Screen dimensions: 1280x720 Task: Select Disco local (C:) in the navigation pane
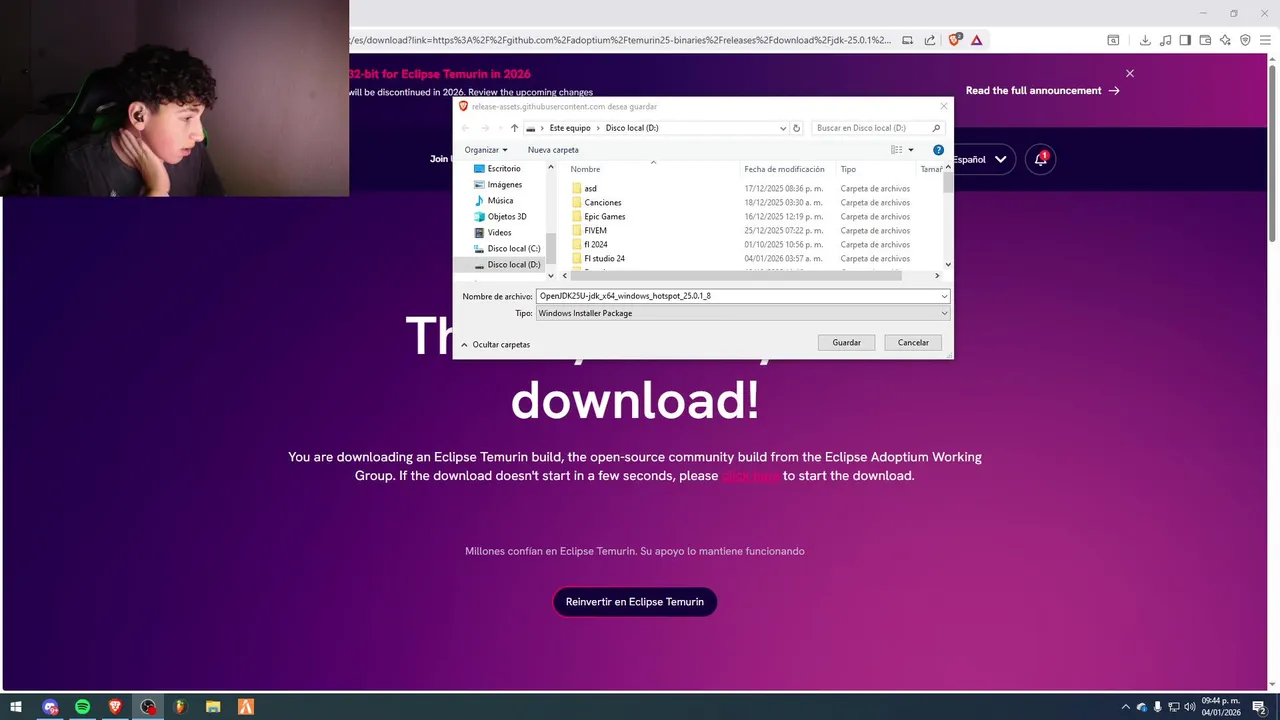pyautogui.click(x=514, y=249)
